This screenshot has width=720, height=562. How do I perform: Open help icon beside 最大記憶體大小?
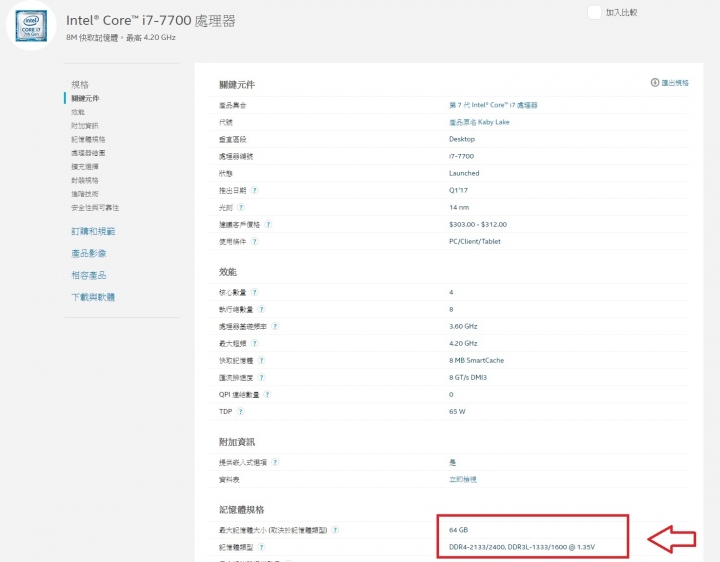click(335, 530)
